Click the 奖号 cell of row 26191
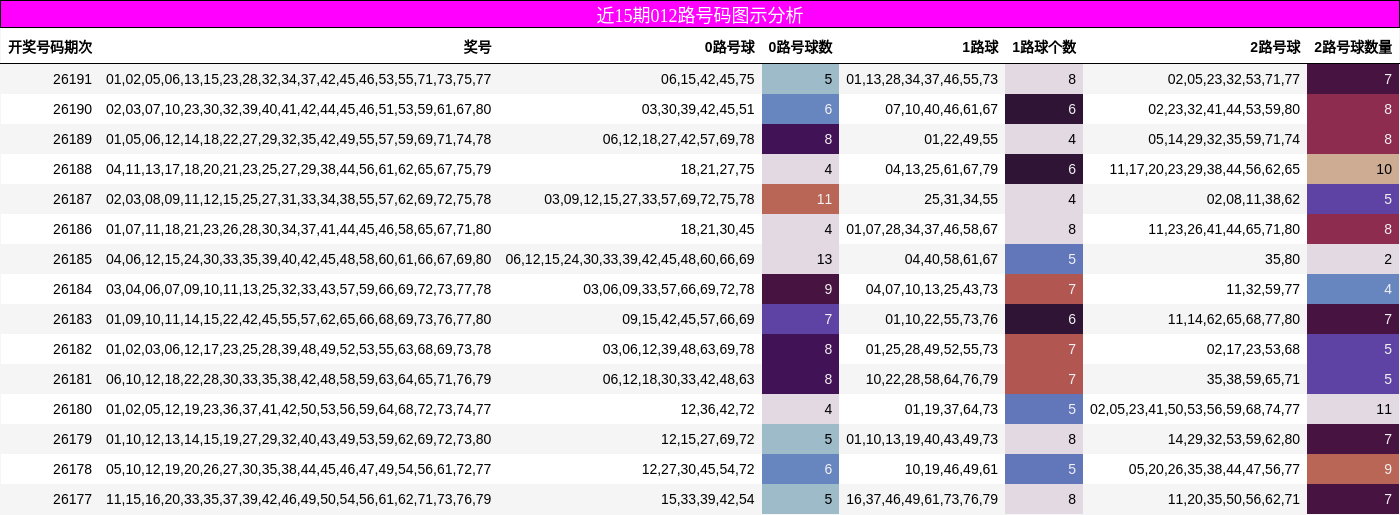 click(299, 79)
